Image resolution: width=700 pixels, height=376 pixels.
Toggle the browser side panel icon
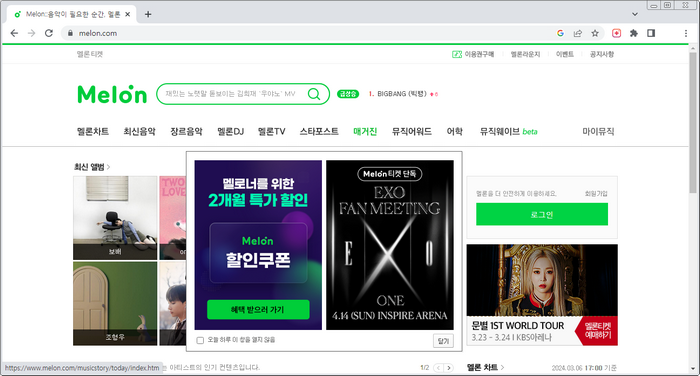tap(651, 33)
